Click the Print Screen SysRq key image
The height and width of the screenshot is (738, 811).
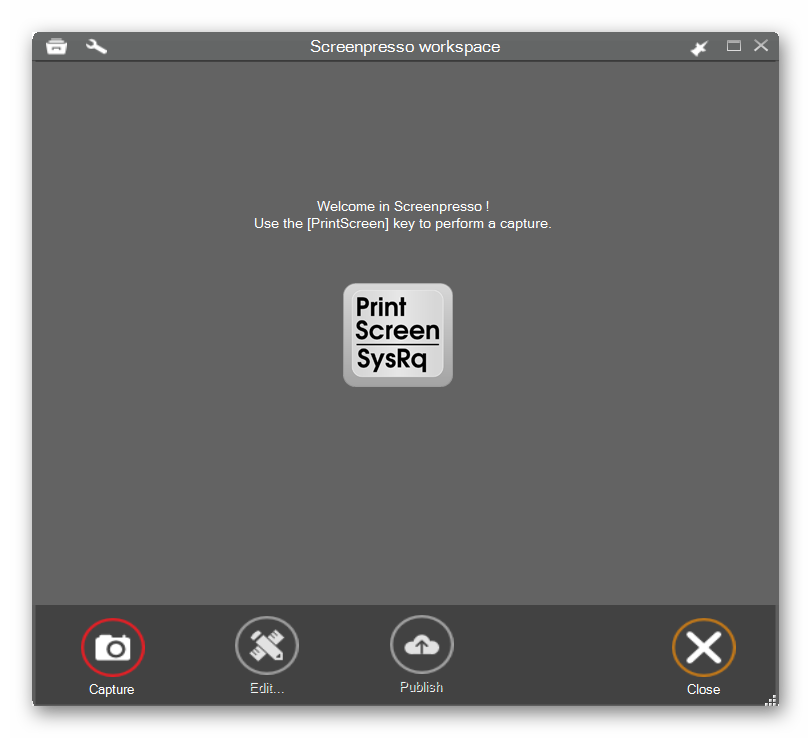pyautogui.click(x=398, y=335)
